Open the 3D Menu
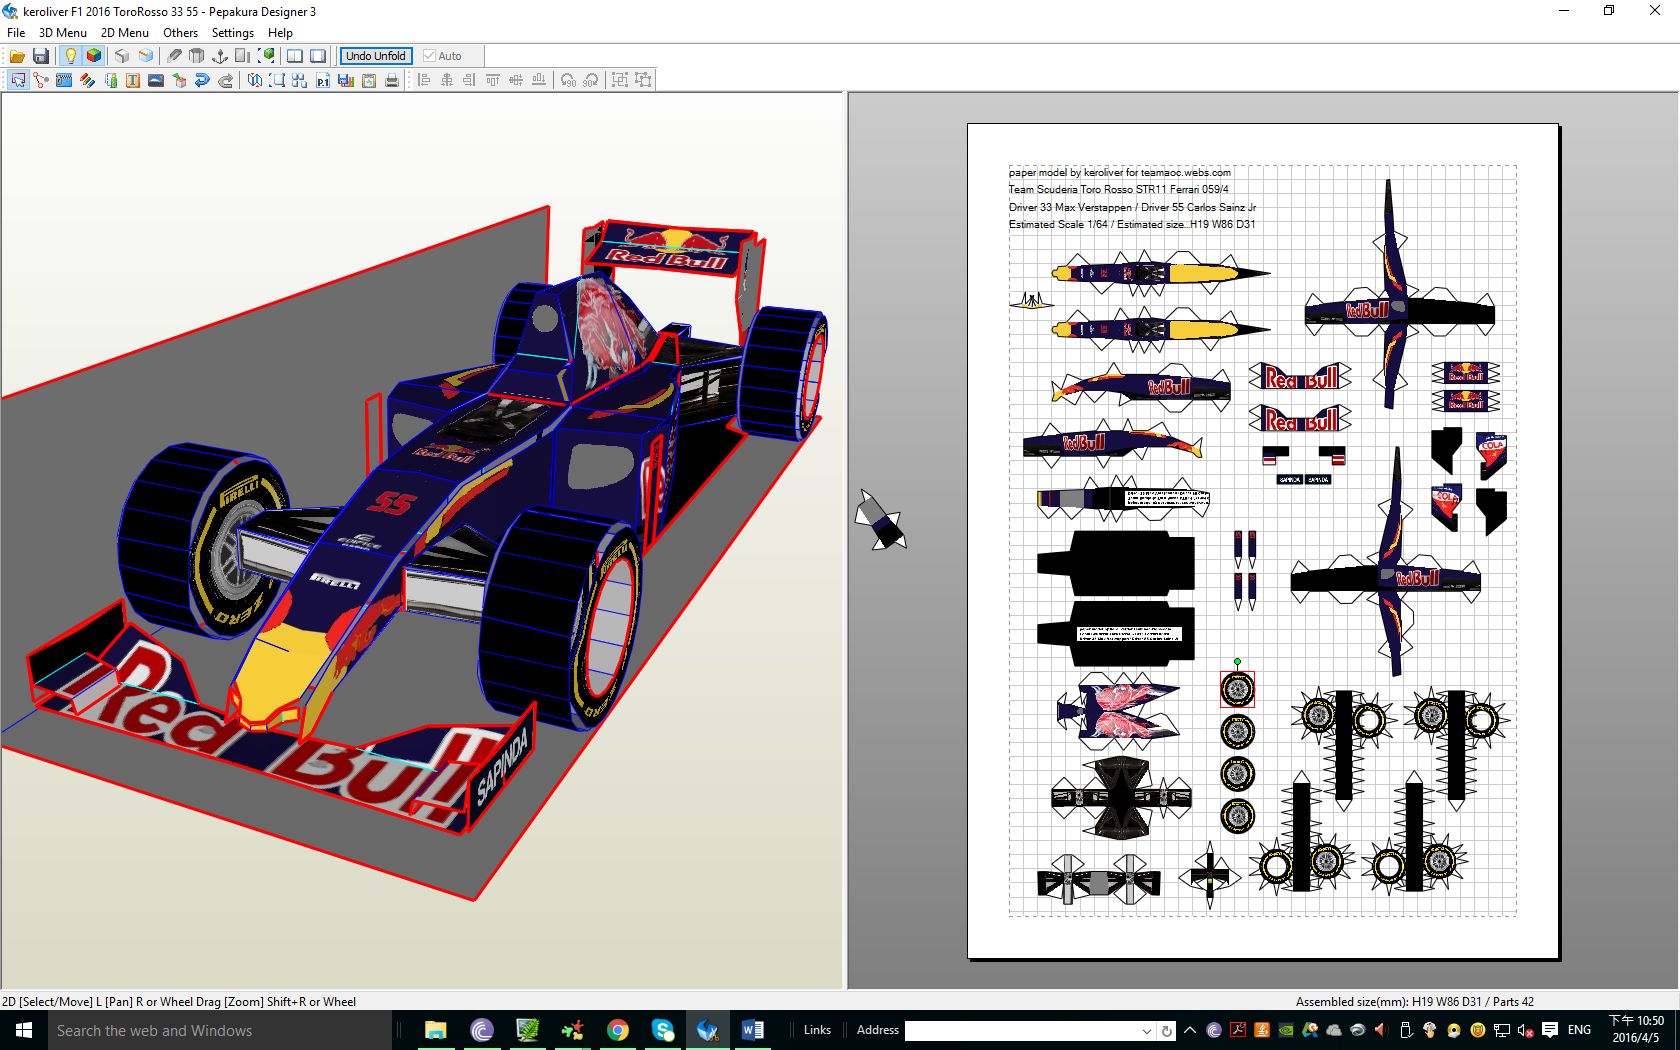The width and height of the screenshot is (1680, 1050). (x=62, y=32)
